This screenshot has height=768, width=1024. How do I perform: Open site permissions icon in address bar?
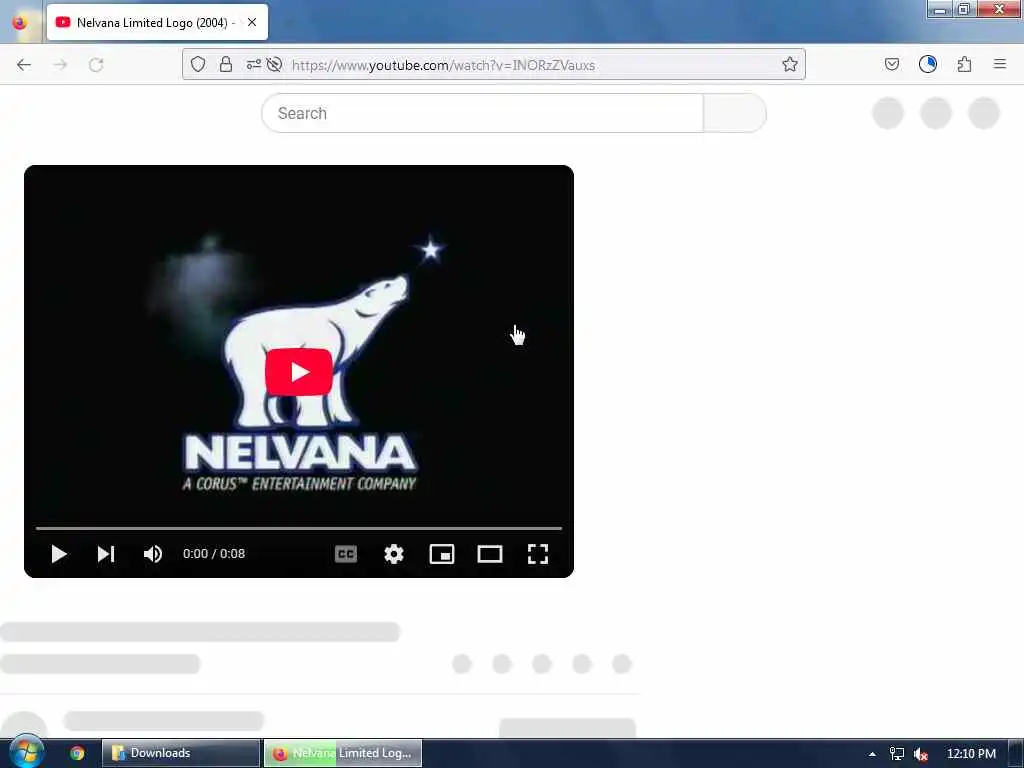pyautogui.click(x=253, y=64)
